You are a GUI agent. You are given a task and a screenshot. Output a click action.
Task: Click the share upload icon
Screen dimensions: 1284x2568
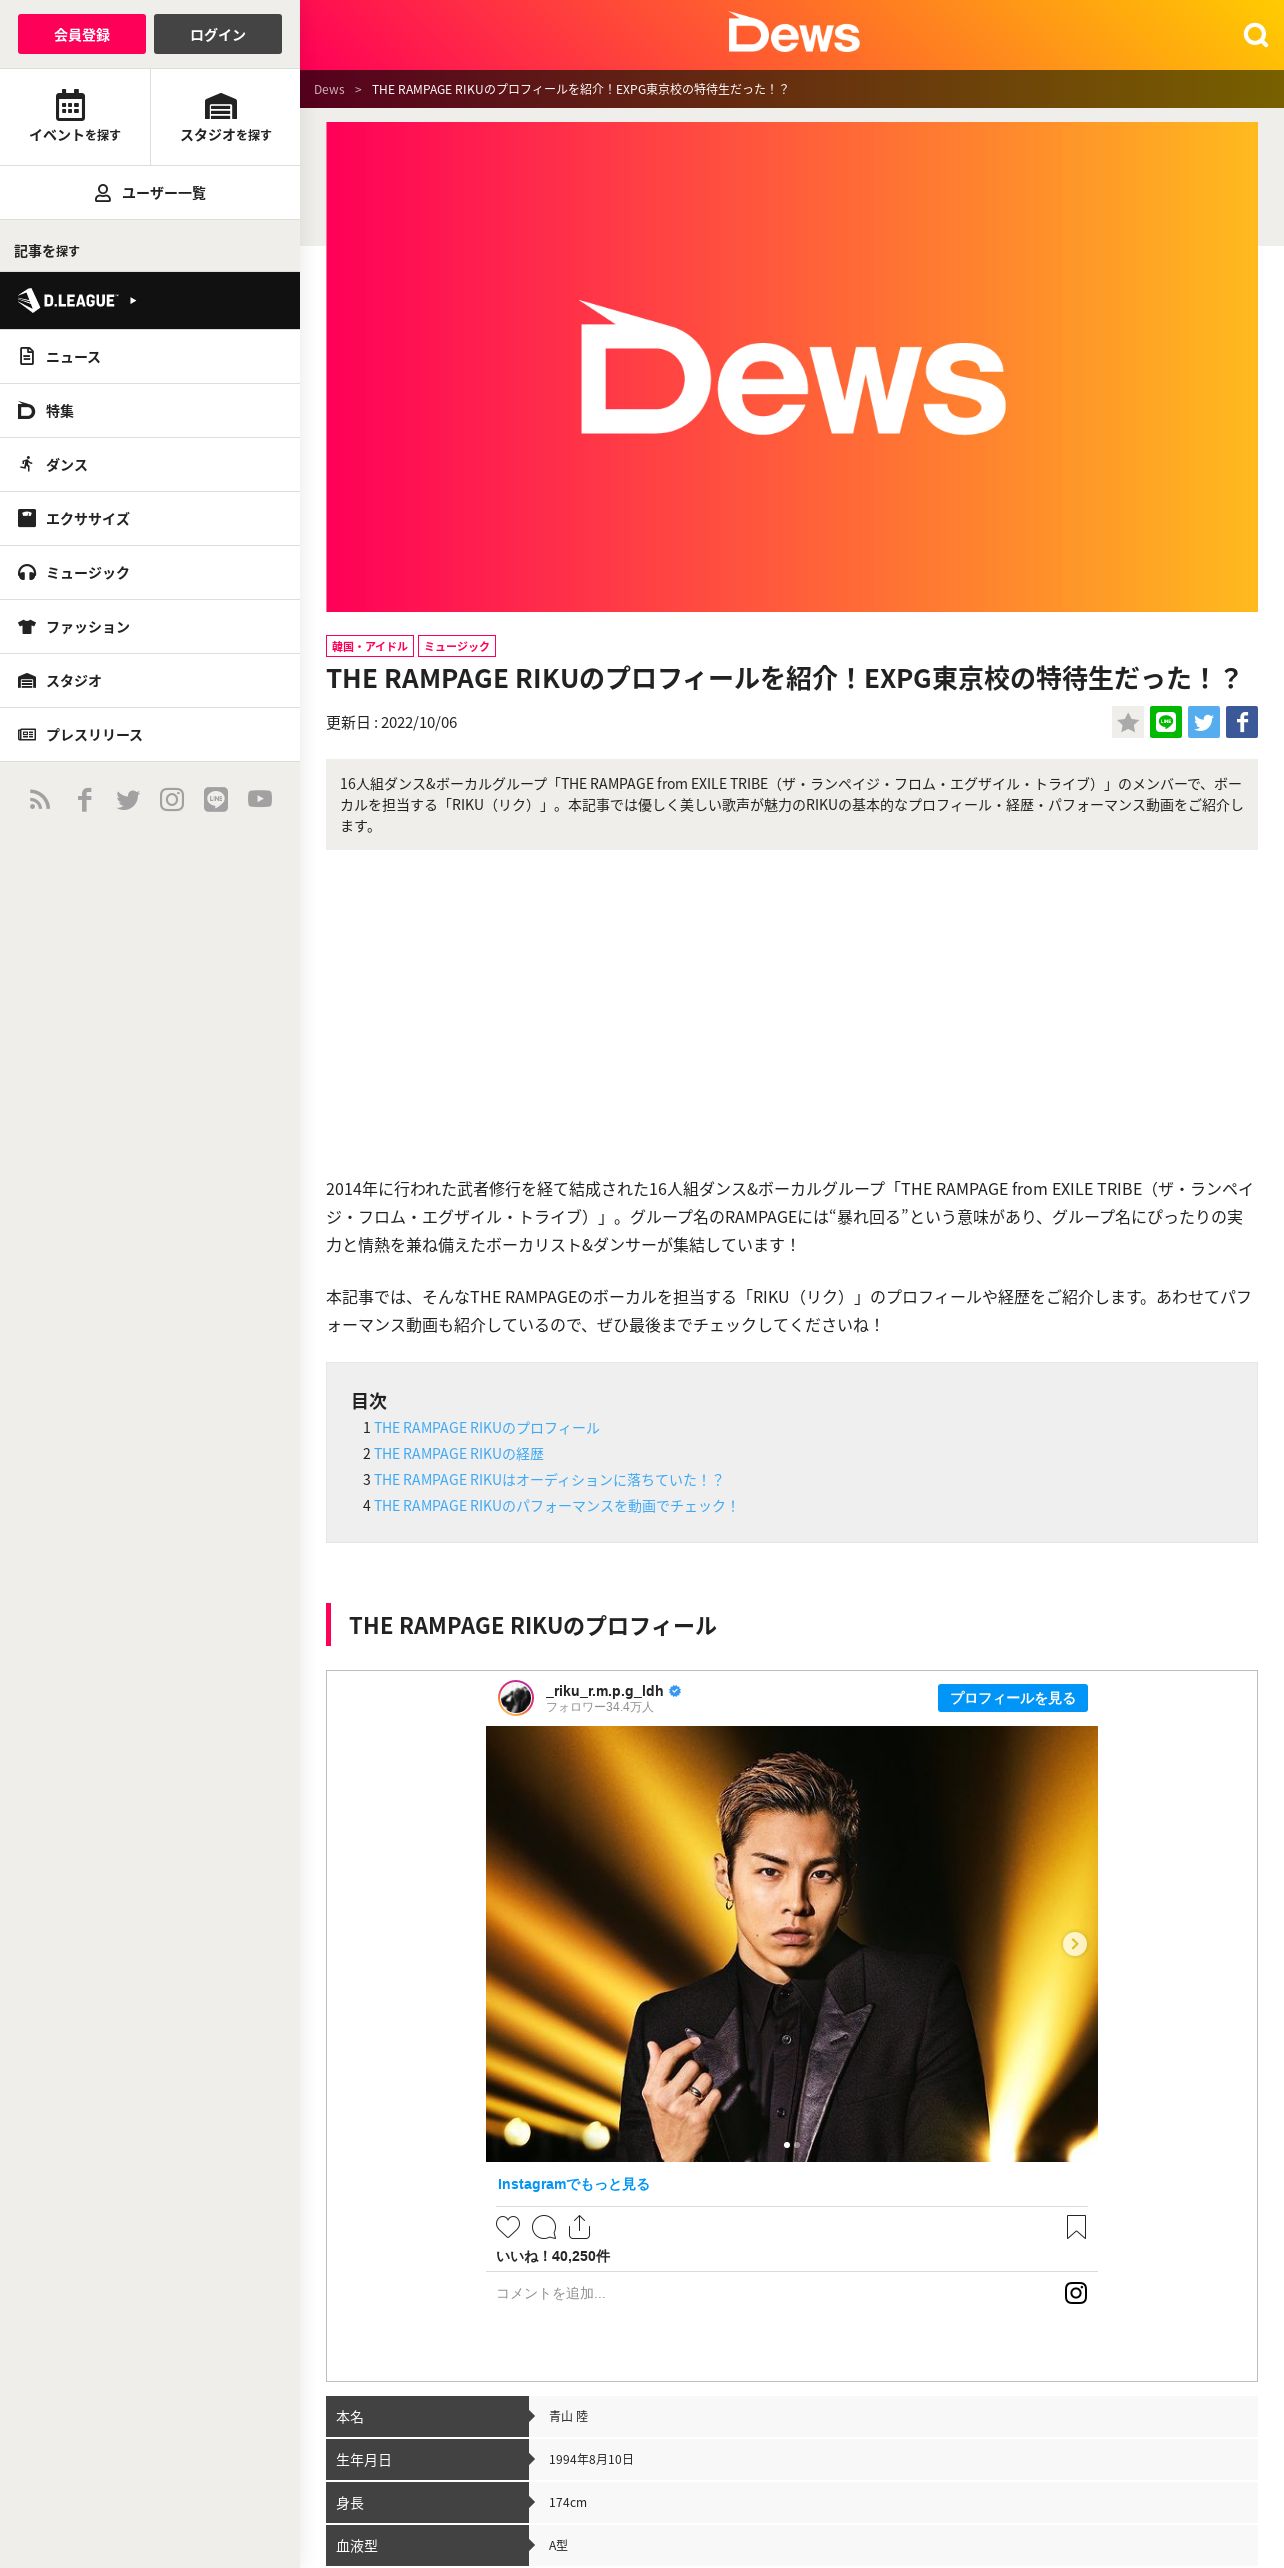[x=580, y=2227]
